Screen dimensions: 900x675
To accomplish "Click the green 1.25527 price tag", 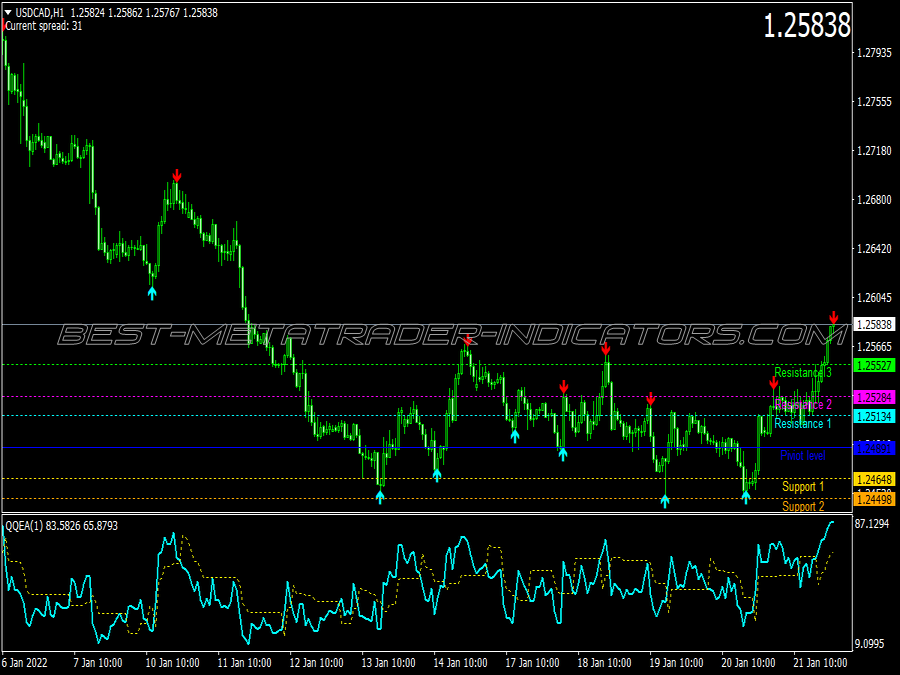I will click(874, 366).
